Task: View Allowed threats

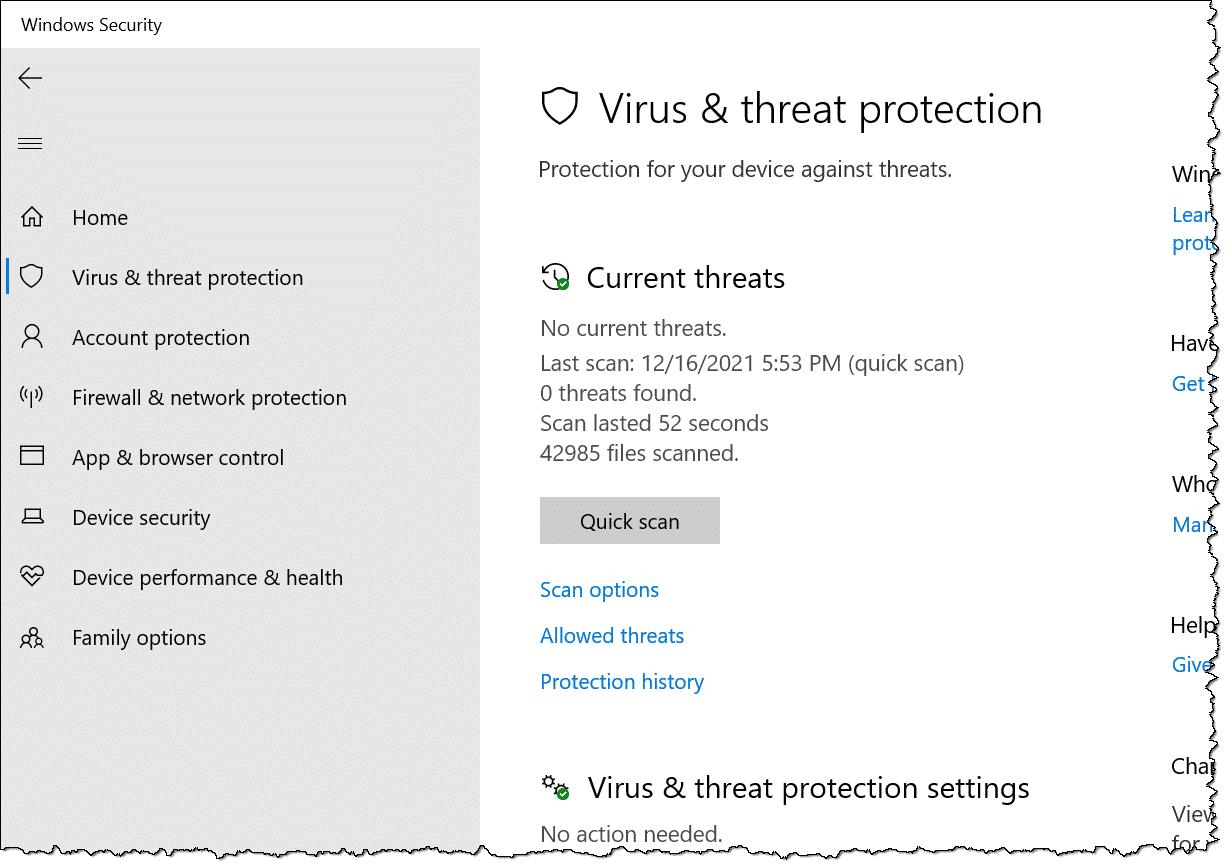Action: tap(612, 636)
